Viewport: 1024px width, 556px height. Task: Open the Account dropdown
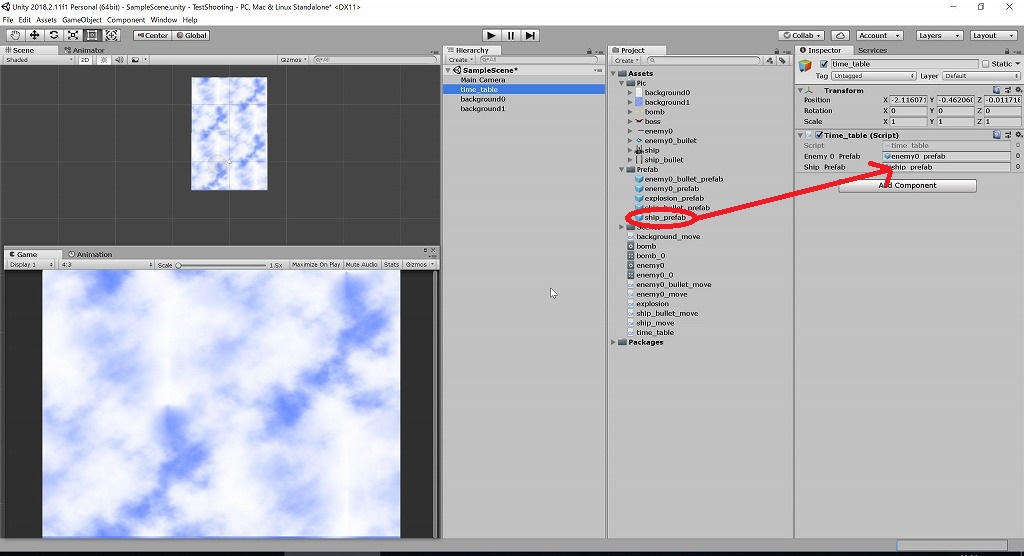coord(878,35)
